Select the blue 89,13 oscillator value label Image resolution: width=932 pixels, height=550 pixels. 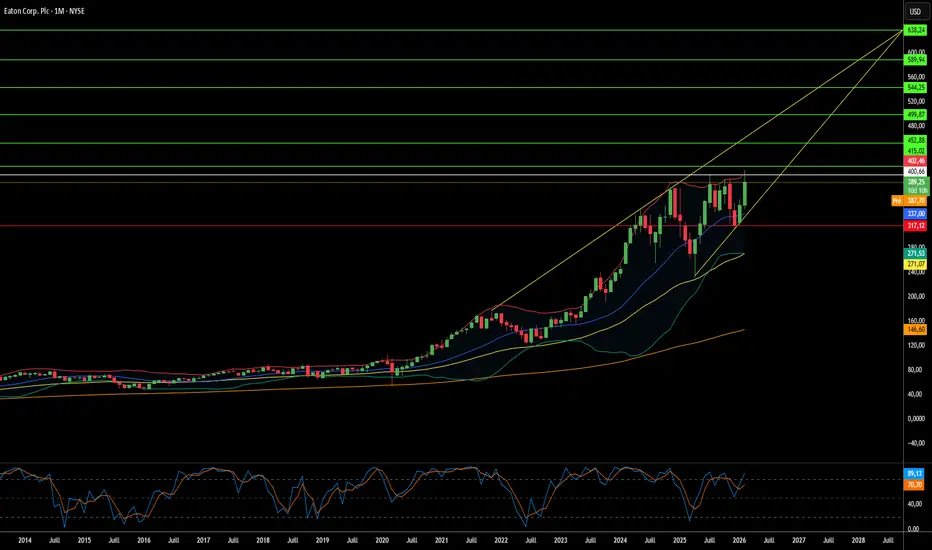point(914,474)
